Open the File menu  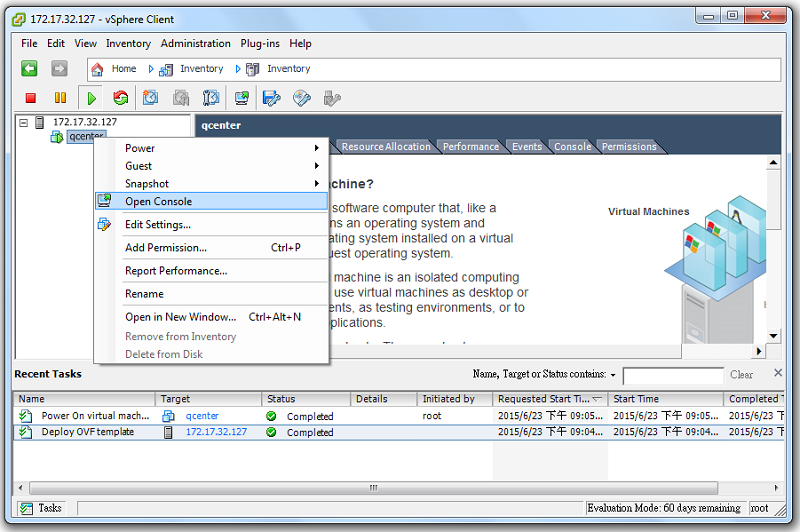(x=29, y=43)
